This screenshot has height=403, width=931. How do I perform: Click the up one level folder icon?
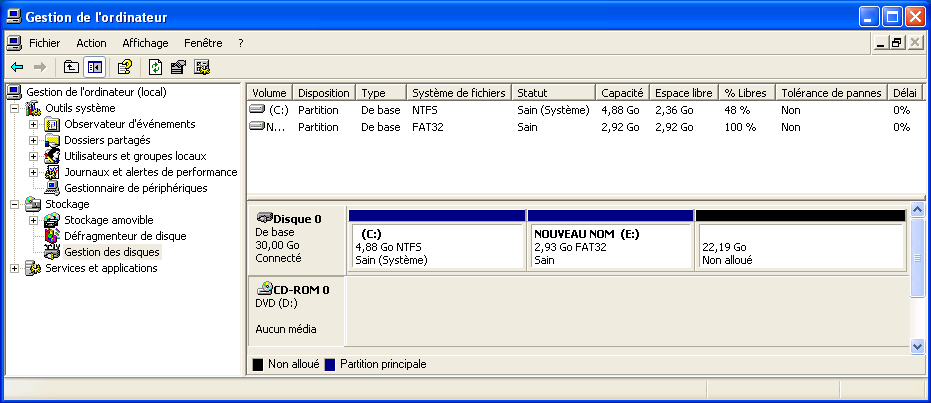coord(71,67)
